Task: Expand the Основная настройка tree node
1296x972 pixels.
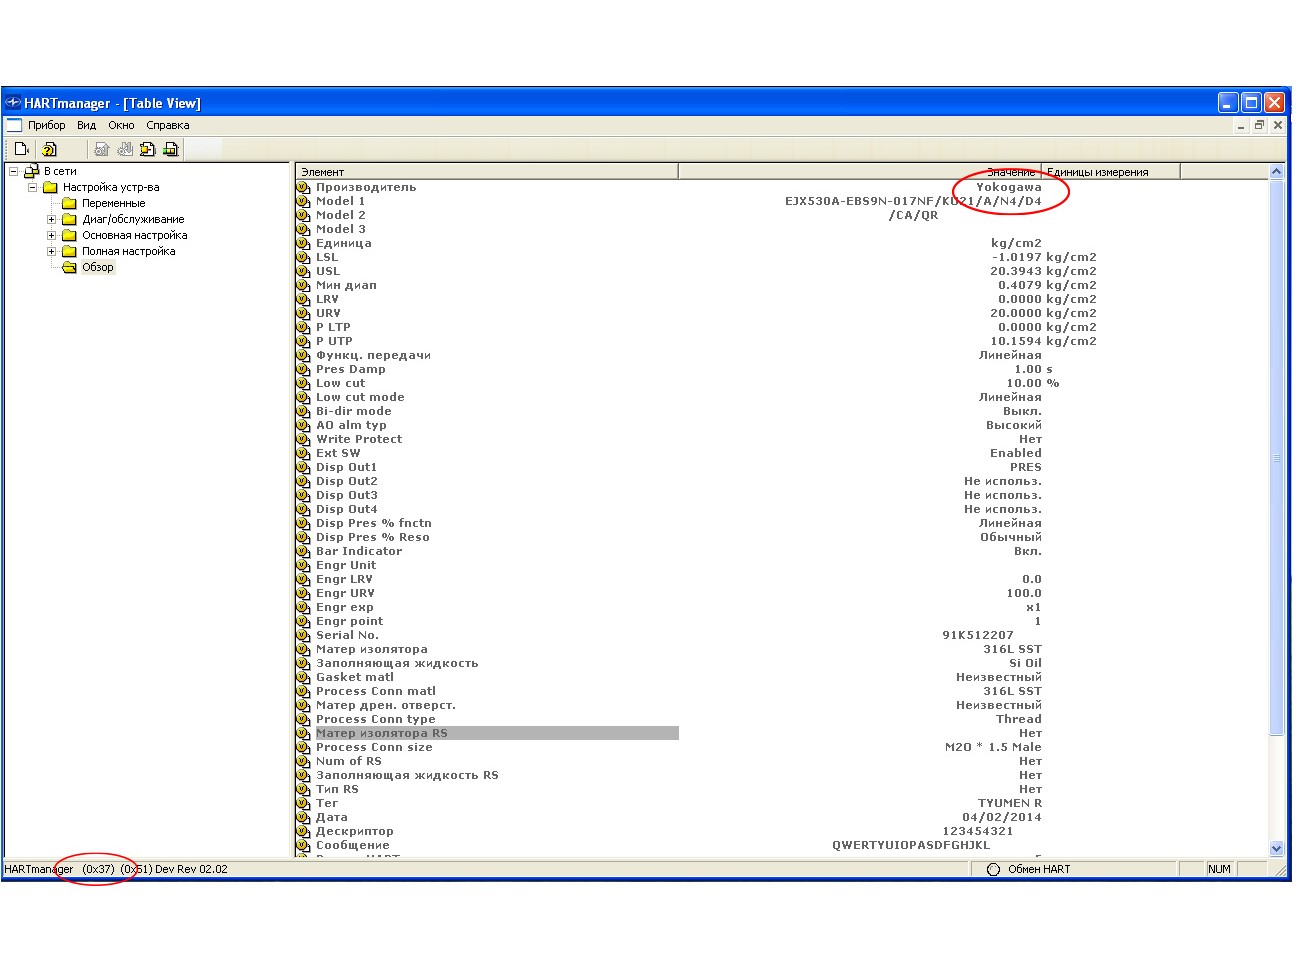Action: (x=52, y=235)
